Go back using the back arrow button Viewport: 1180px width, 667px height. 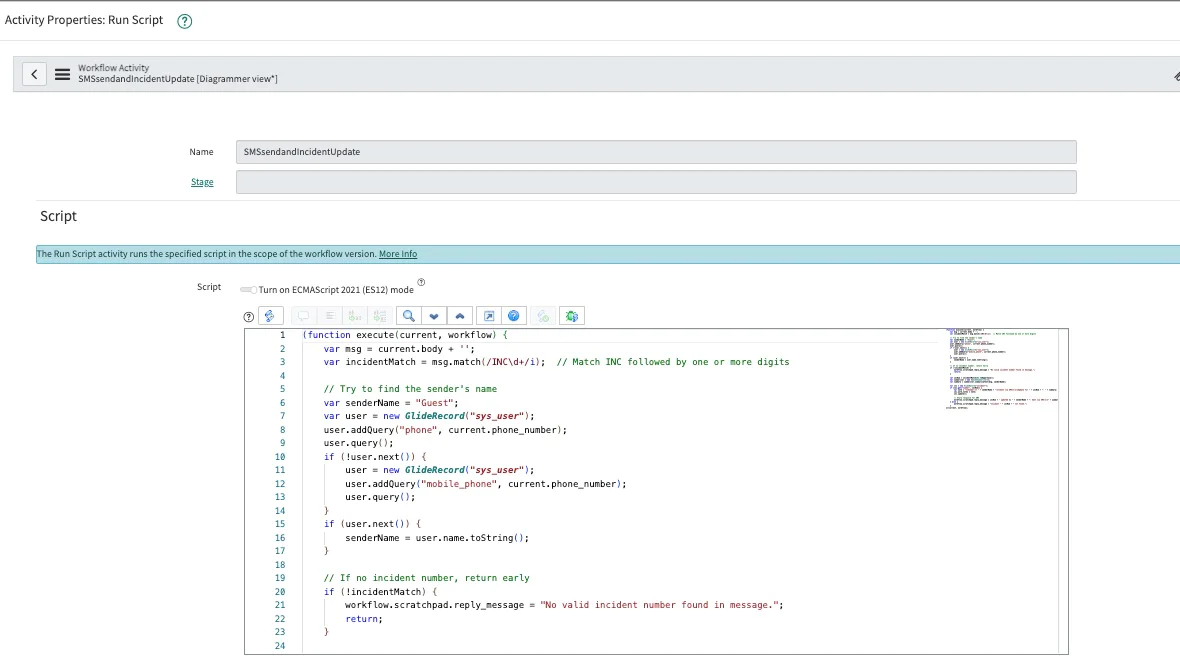point(34,74)
